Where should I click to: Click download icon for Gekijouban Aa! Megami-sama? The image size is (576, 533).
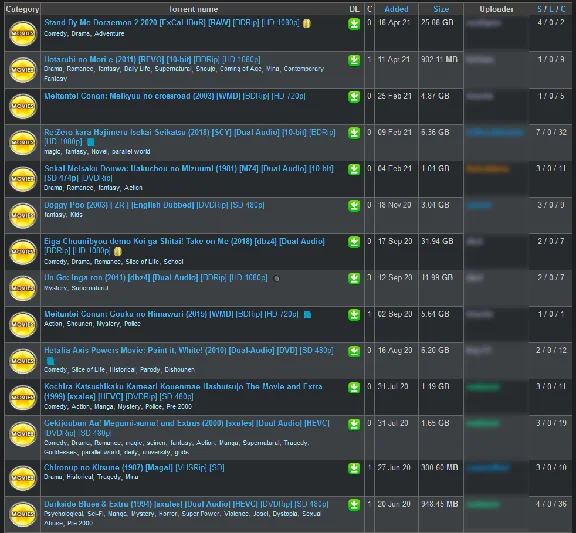click(x=354, y=424)
